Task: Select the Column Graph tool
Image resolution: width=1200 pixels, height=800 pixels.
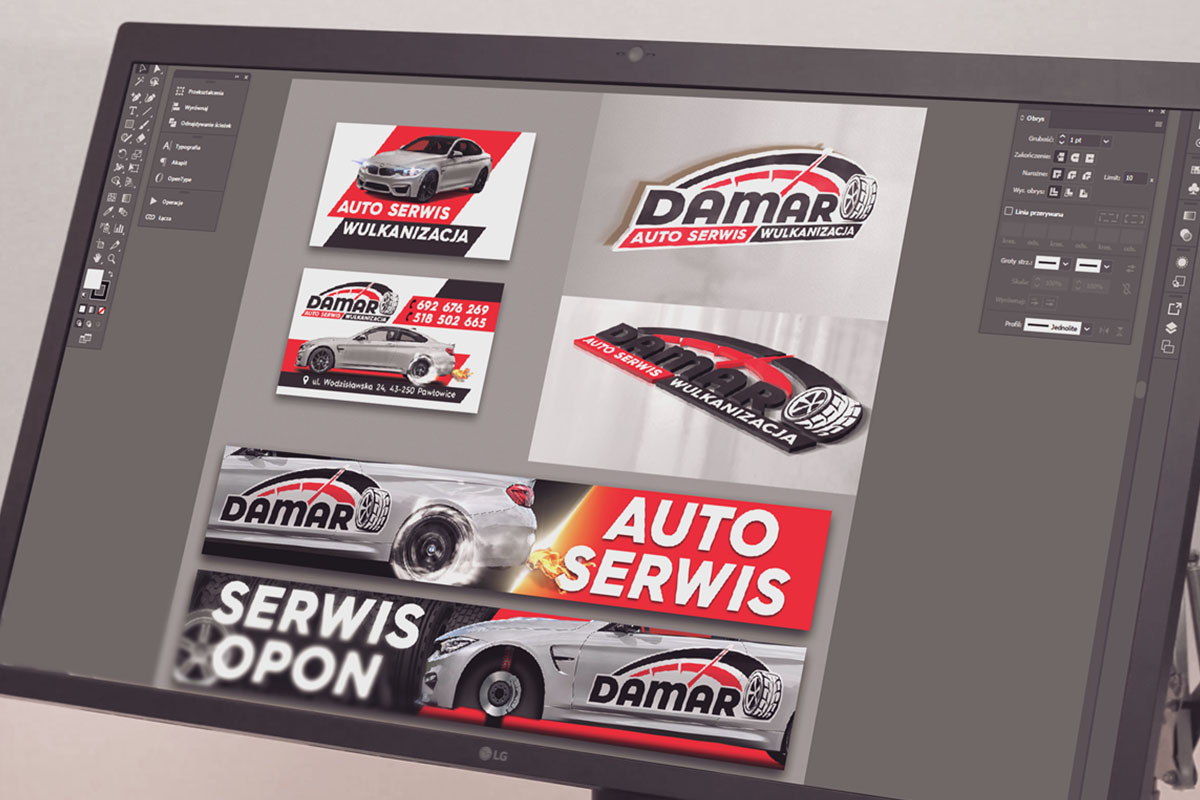Action: point(120,228)
